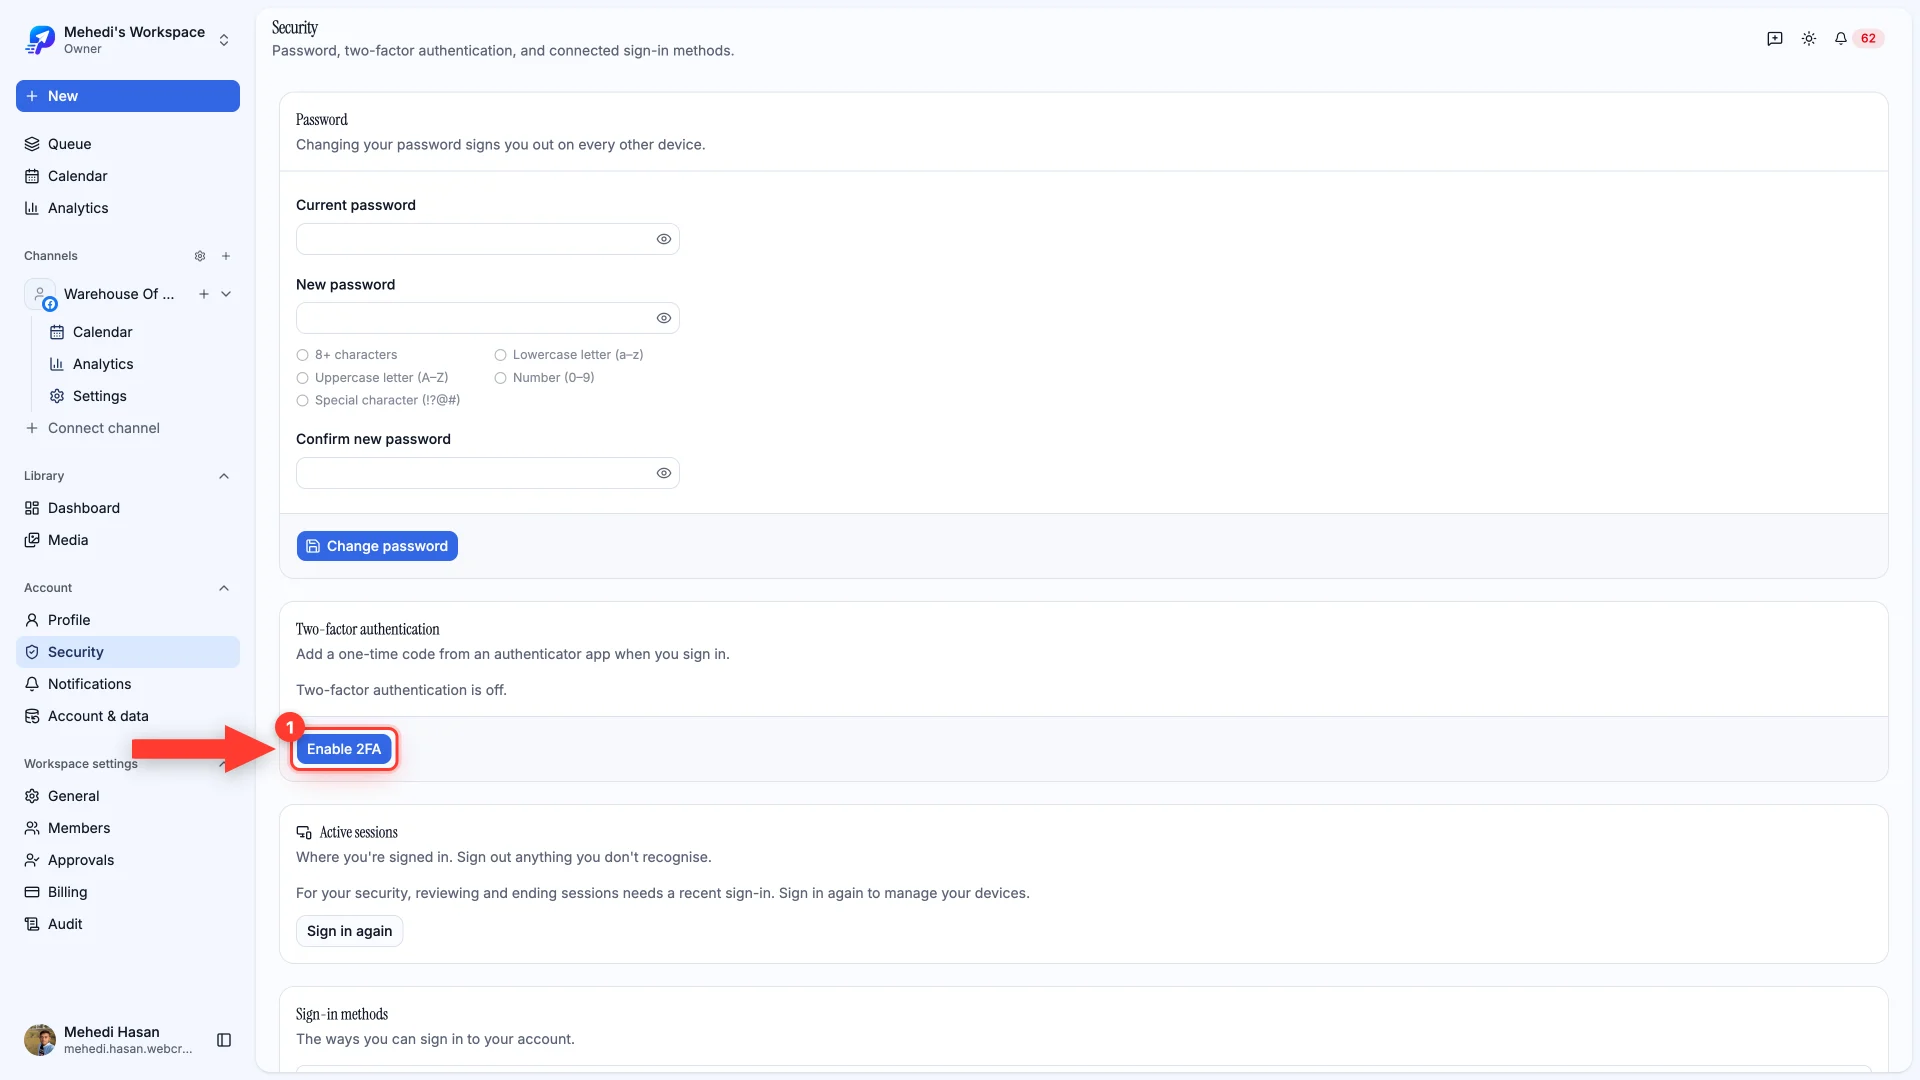Screen dimensions: 1920x1080
Task: Click the plus icon next to Warehouse Of
Action: pyautogui.click(x=204, y=294)
